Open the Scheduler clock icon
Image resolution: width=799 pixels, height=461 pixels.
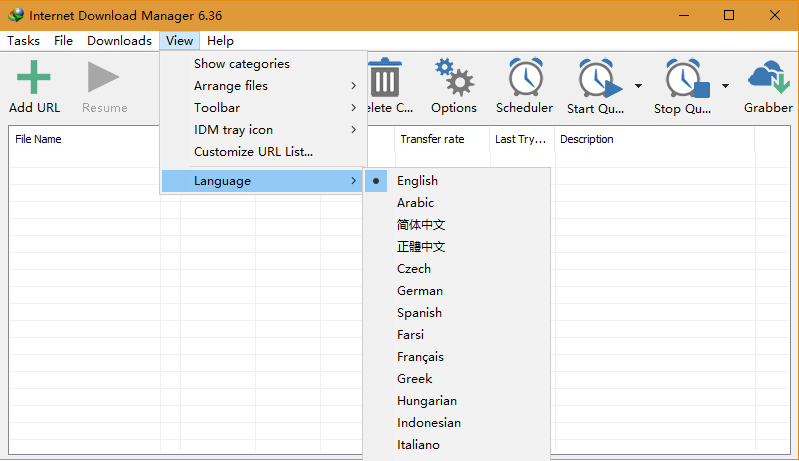coord(526,77)
